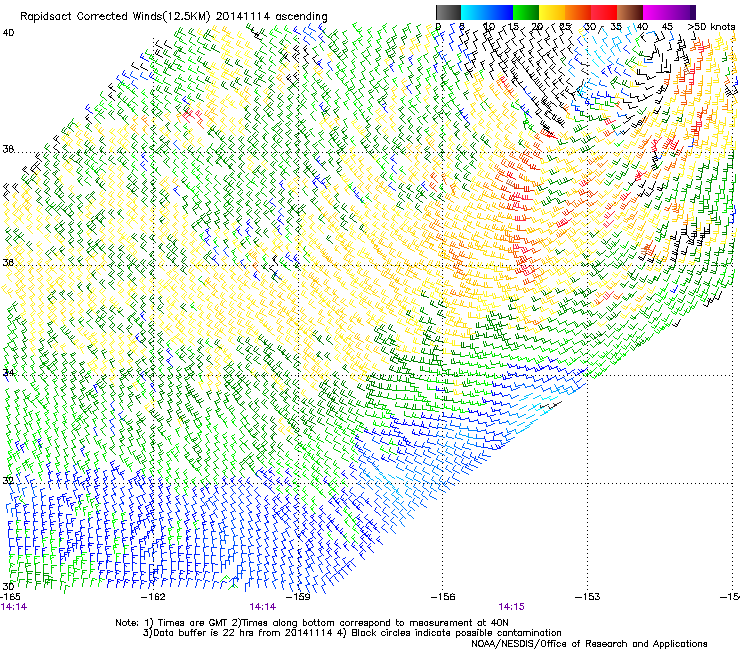Click the latitude label '32'

(x=8, y=481)
